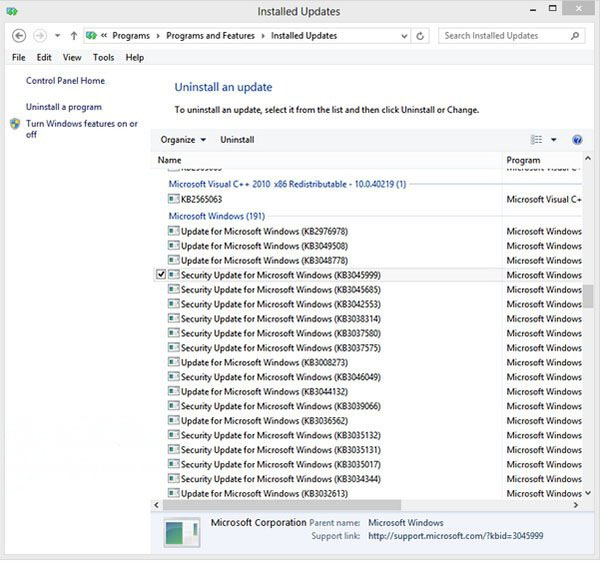This screenshot has height=561, width=600.
Task: Click Programs and Features breadcrumb
Action: (x=210, y=36)
